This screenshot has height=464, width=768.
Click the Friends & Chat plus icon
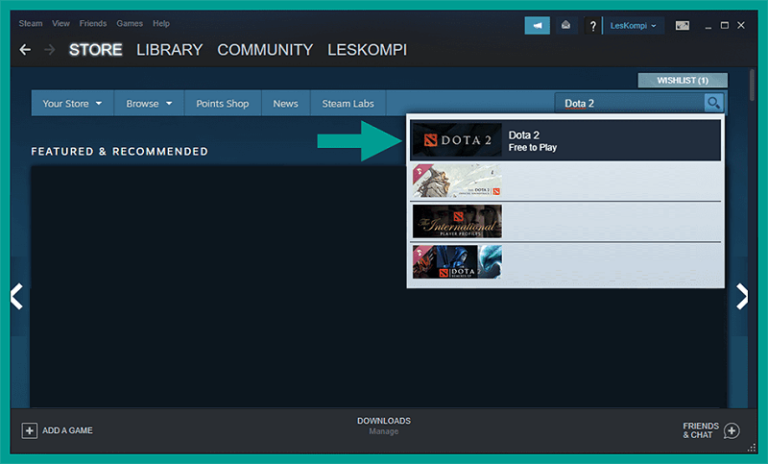[x=731, y=431]
